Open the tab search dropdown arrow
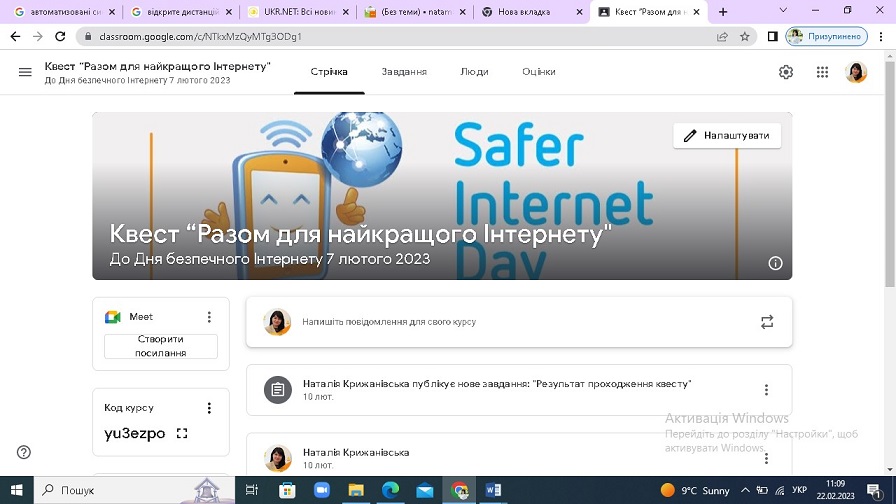Image resolution: width=896 pixels, height=504 pixels. pyautogui.click(x=783, y=10)
